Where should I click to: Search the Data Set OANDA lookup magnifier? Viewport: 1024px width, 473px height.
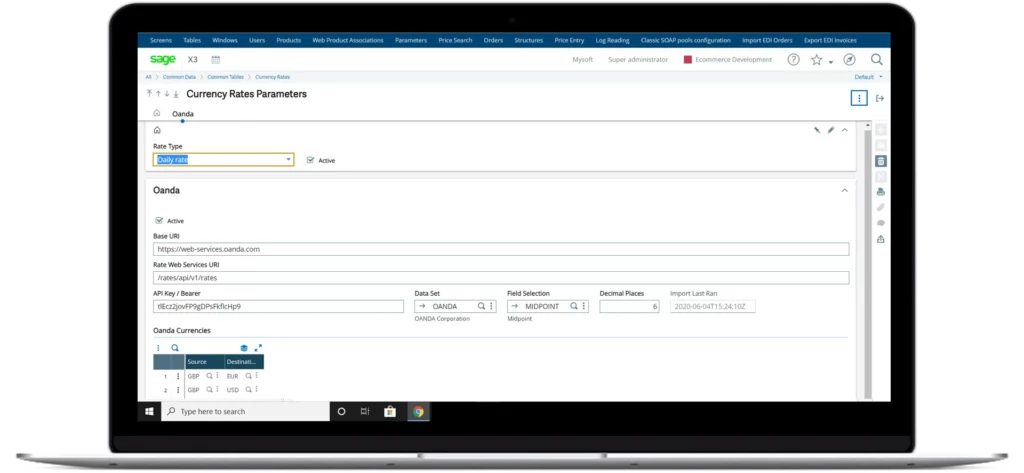tap(481, 306)
